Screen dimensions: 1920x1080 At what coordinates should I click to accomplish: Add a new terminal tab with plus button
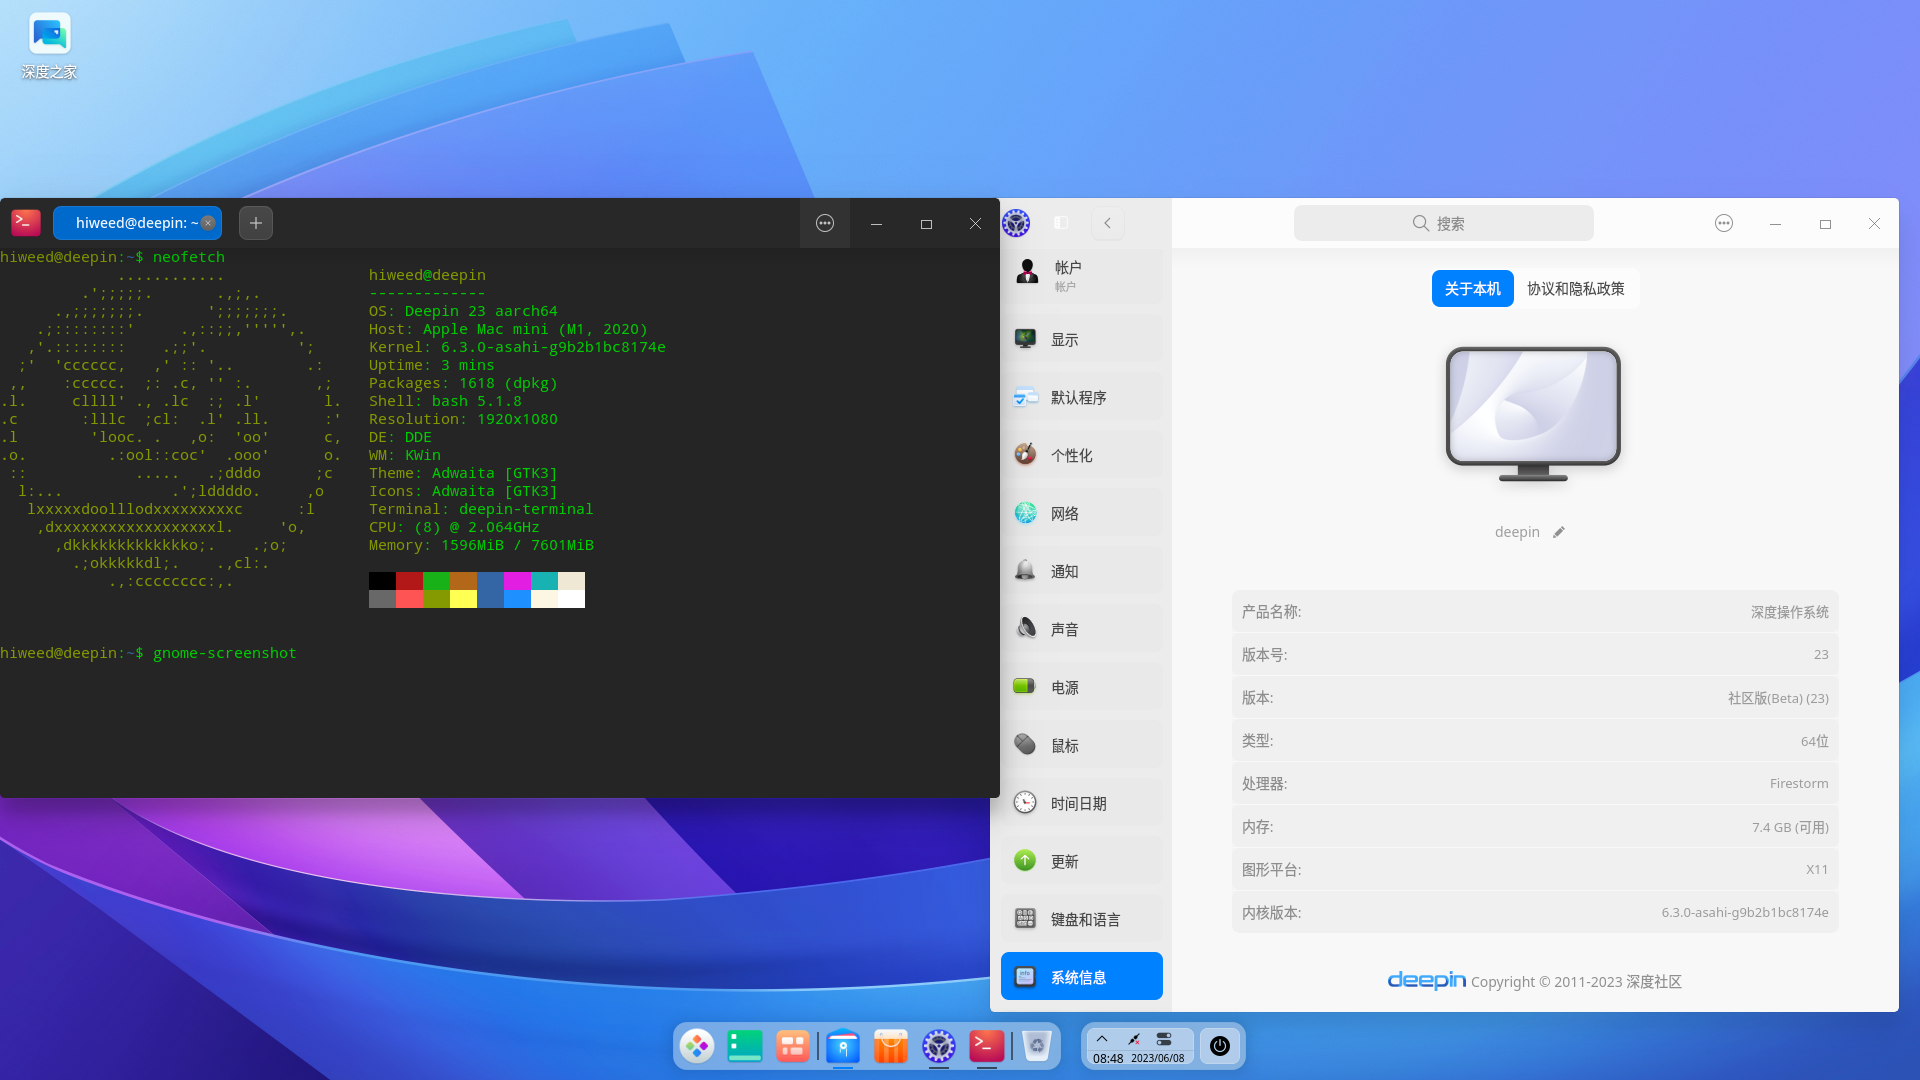point(256,223)
